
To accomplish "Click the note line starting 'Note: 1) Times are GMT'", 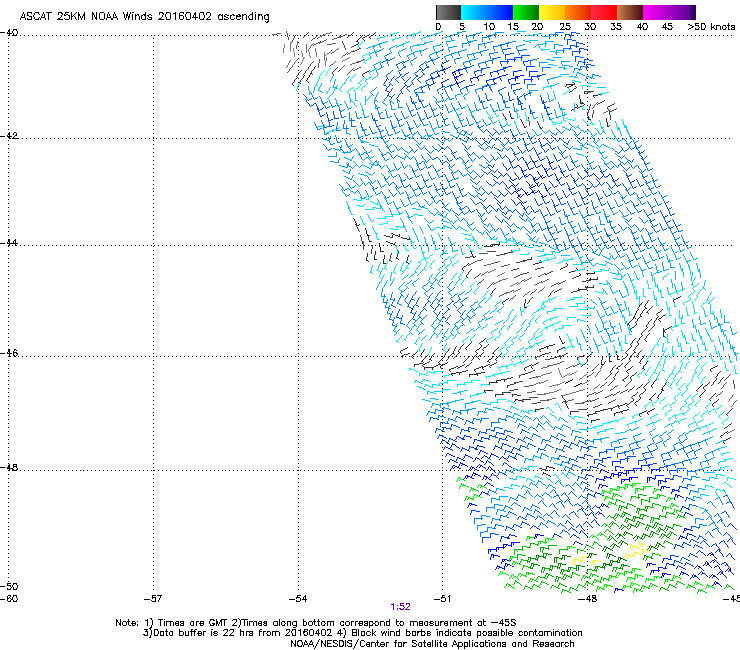I will [316, 623].
